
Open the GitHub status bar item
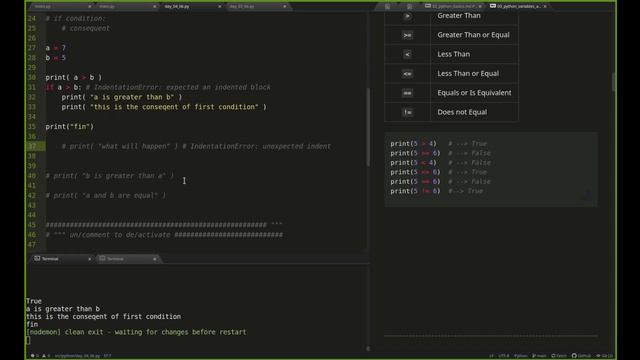581,356
